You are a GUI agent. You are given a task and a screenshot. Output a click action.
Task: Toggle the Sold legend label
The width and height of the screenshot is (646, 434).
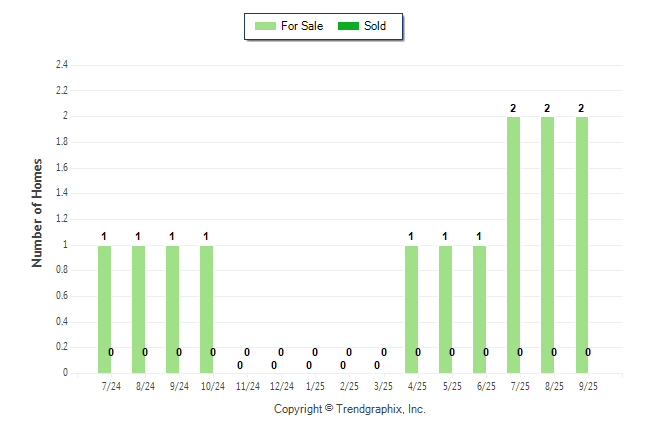375,26
